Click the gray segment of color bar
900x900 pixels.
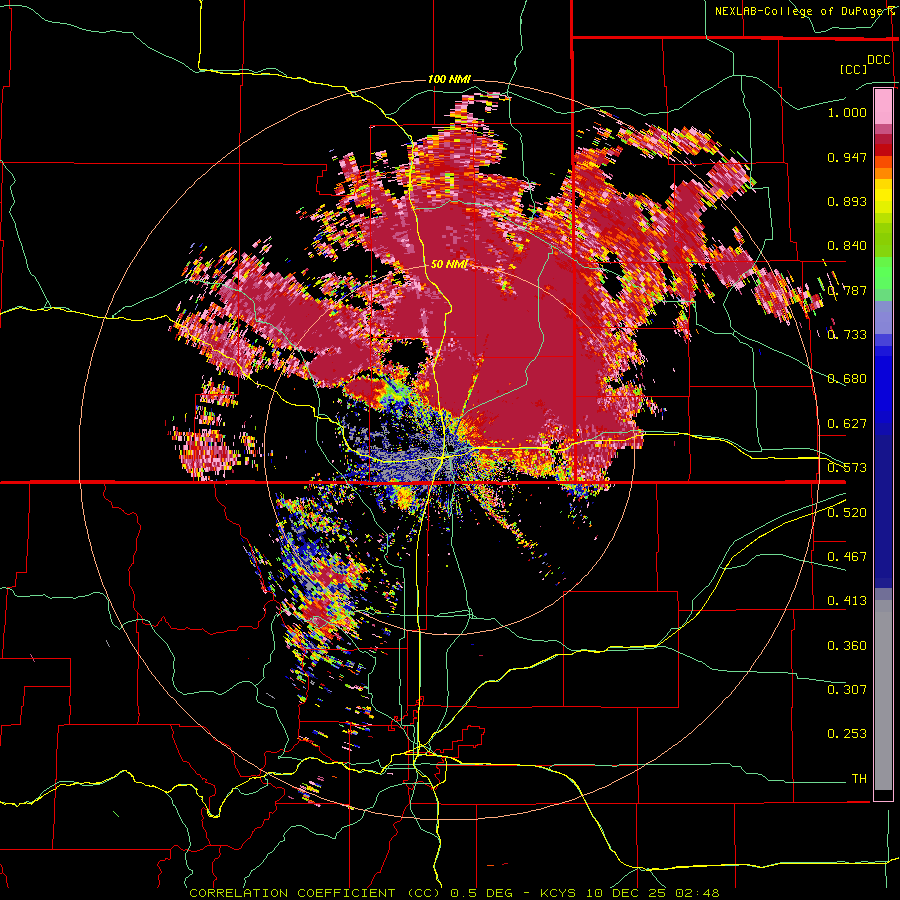(883, 695)
